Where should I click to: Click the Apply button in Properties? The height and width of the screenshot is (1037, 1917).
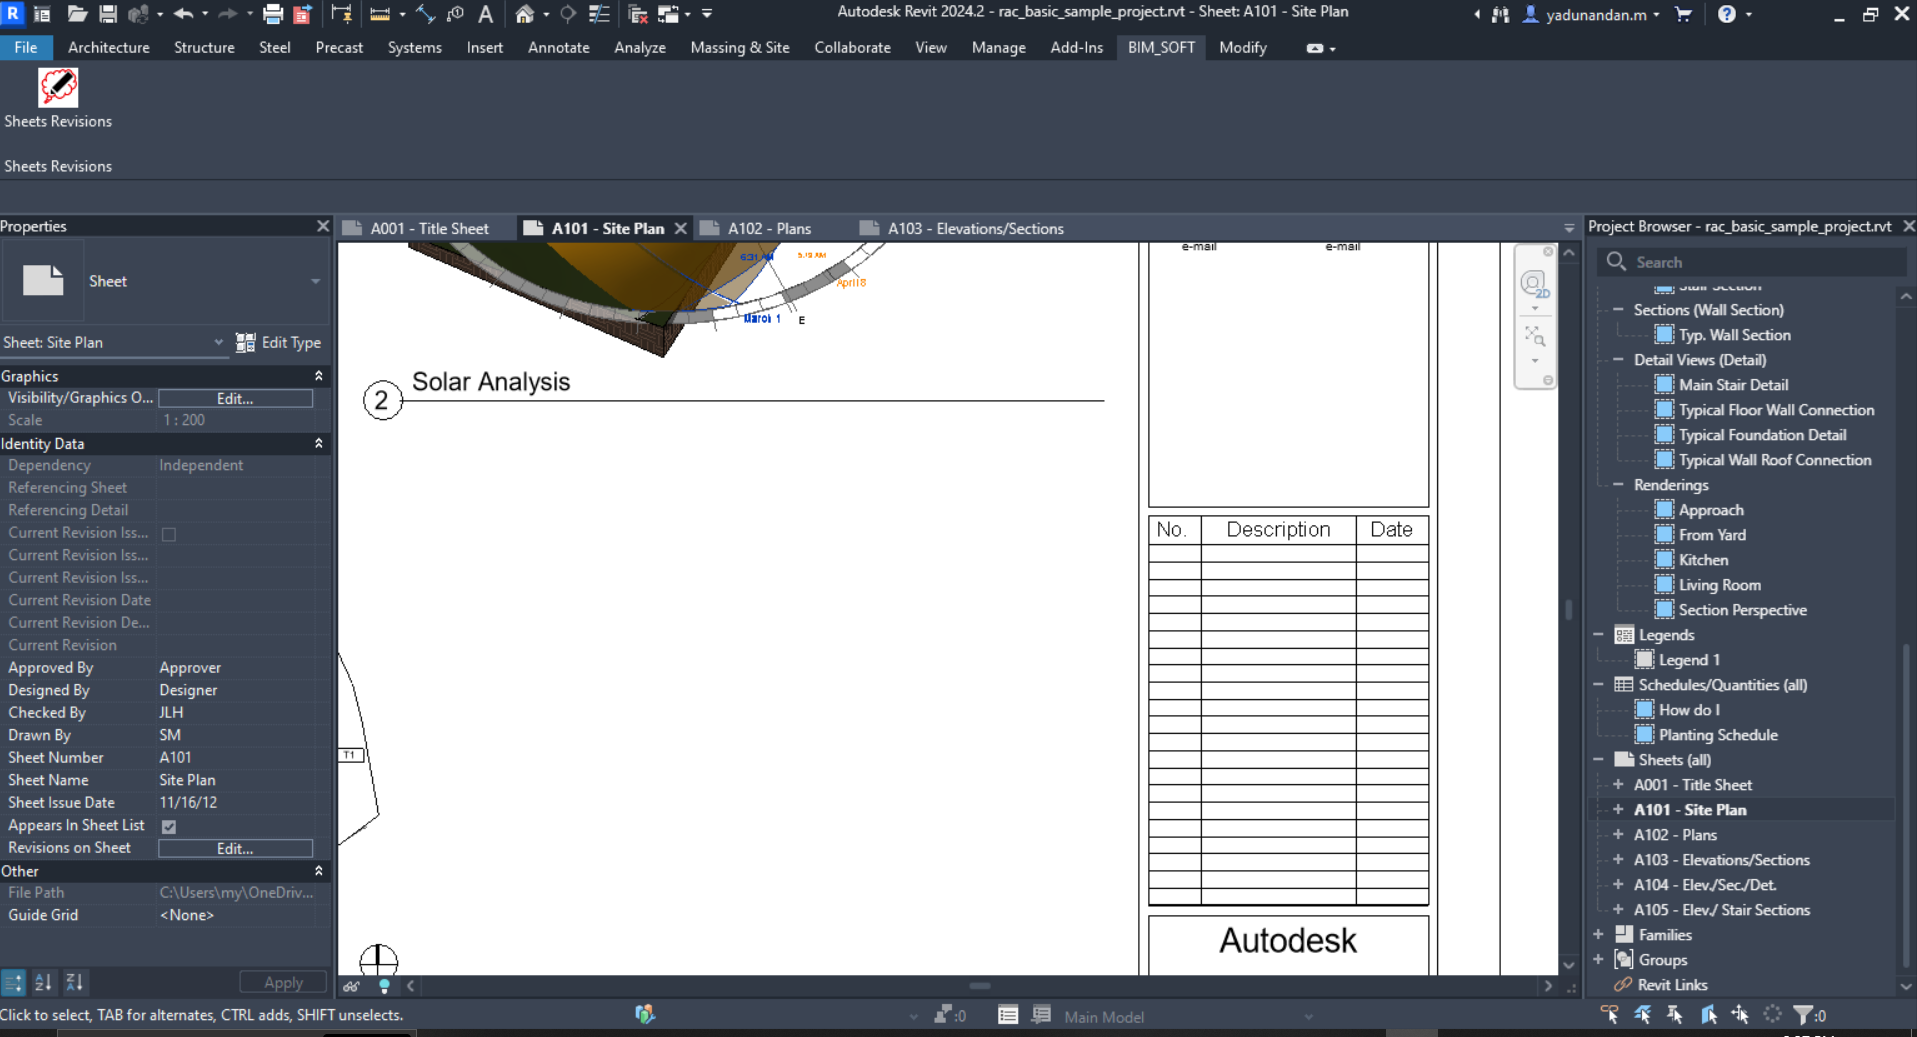coord(283,982)
